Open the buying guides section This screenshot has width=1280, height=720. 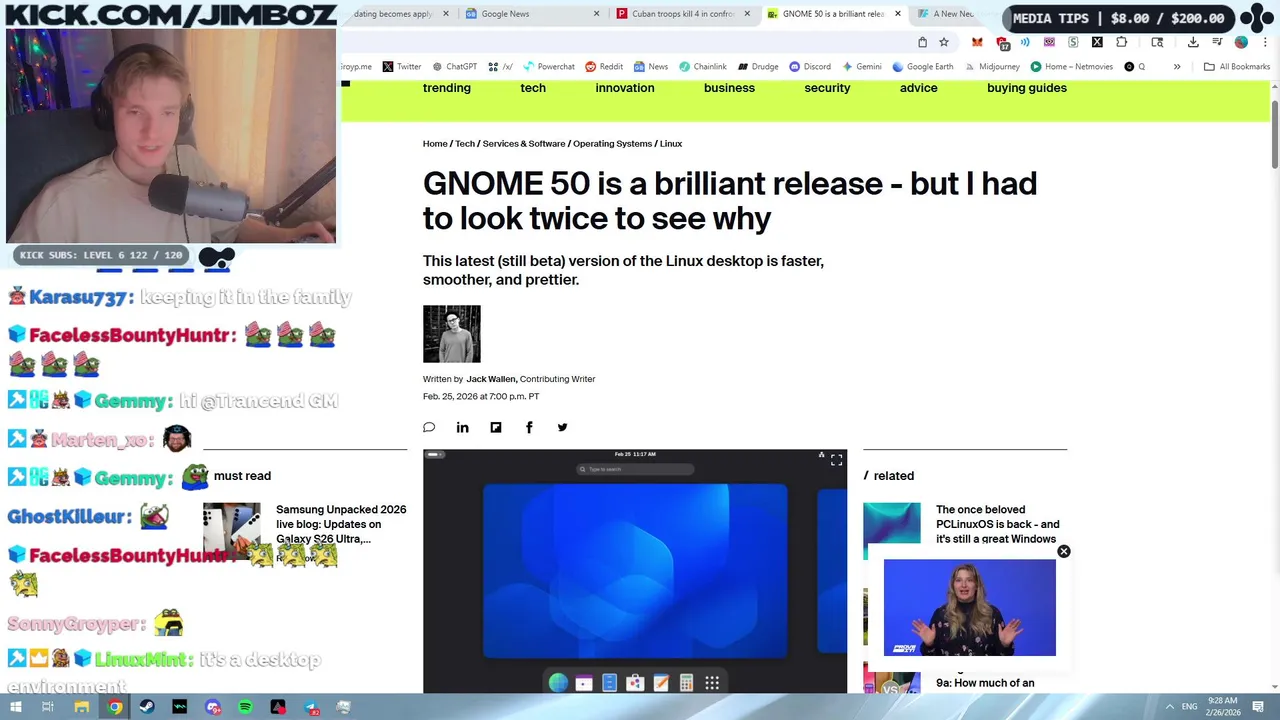1027,88
